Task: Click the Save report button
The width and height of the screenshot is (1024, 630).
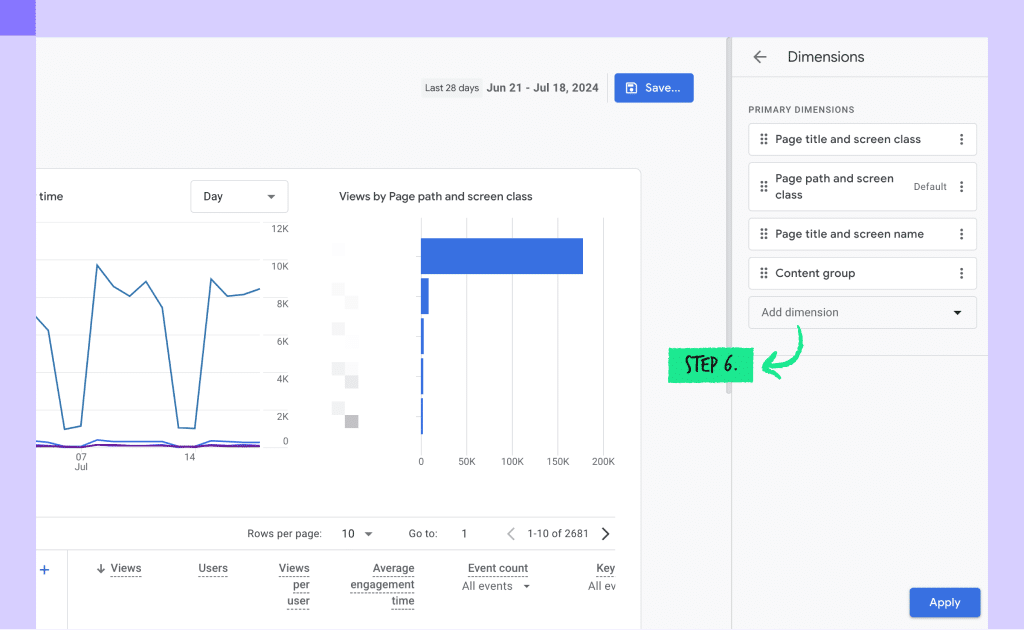Action: [x=654, y=87]
